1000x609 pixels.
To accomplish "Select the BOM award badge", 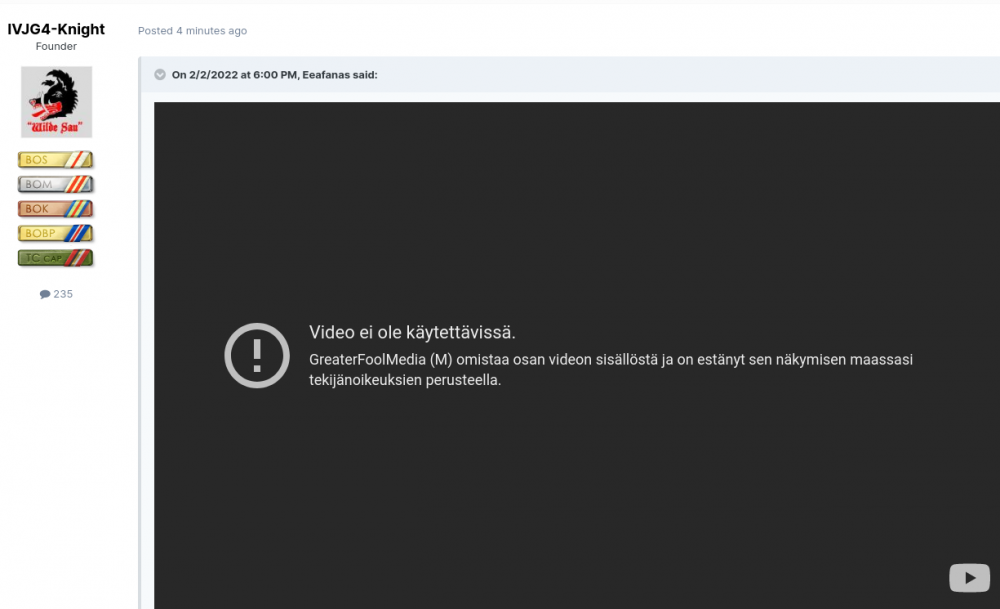I will click(55, 184).
